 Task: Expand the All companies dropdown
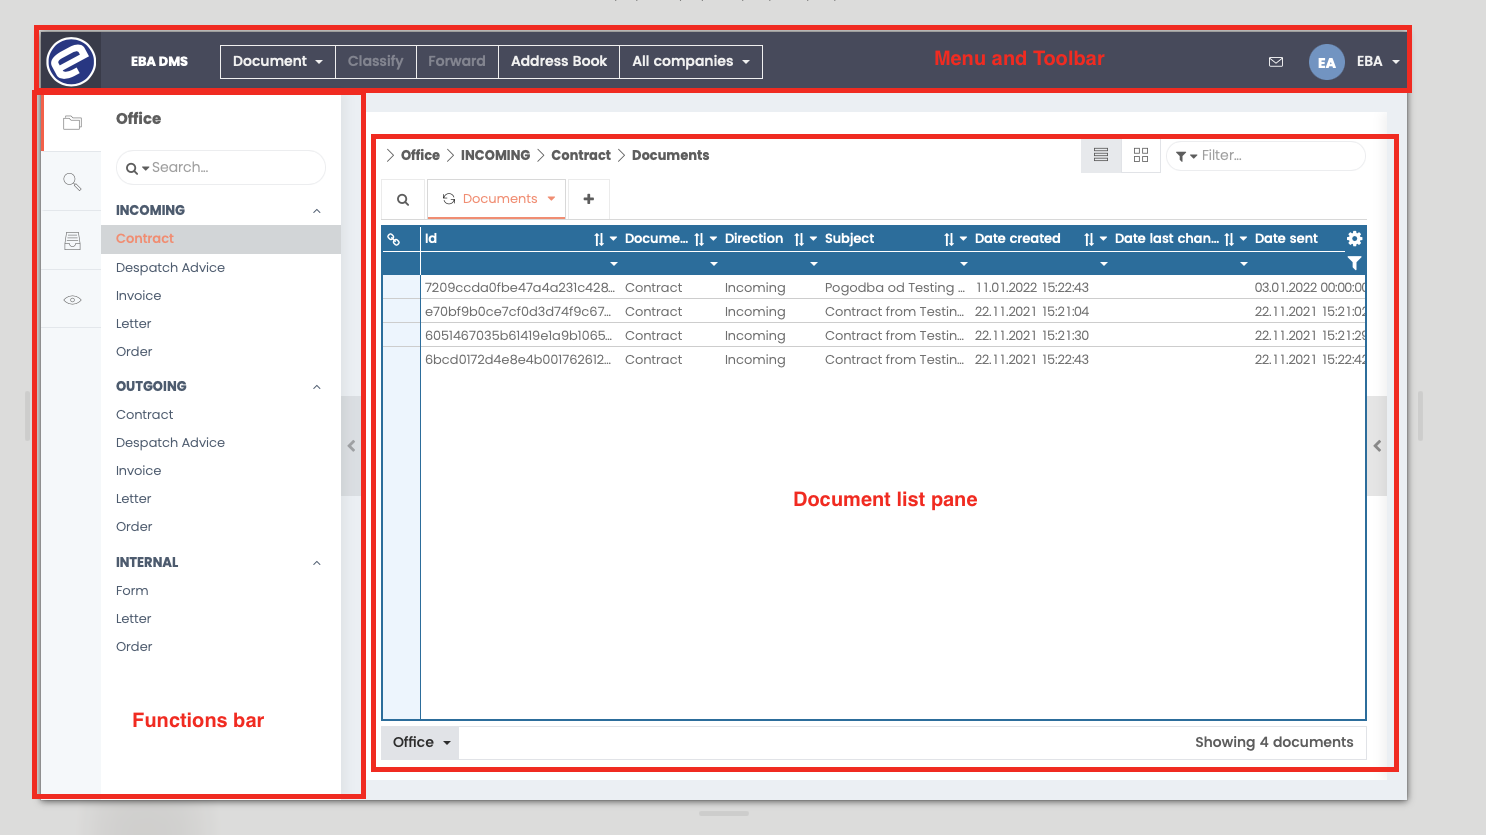690,61
